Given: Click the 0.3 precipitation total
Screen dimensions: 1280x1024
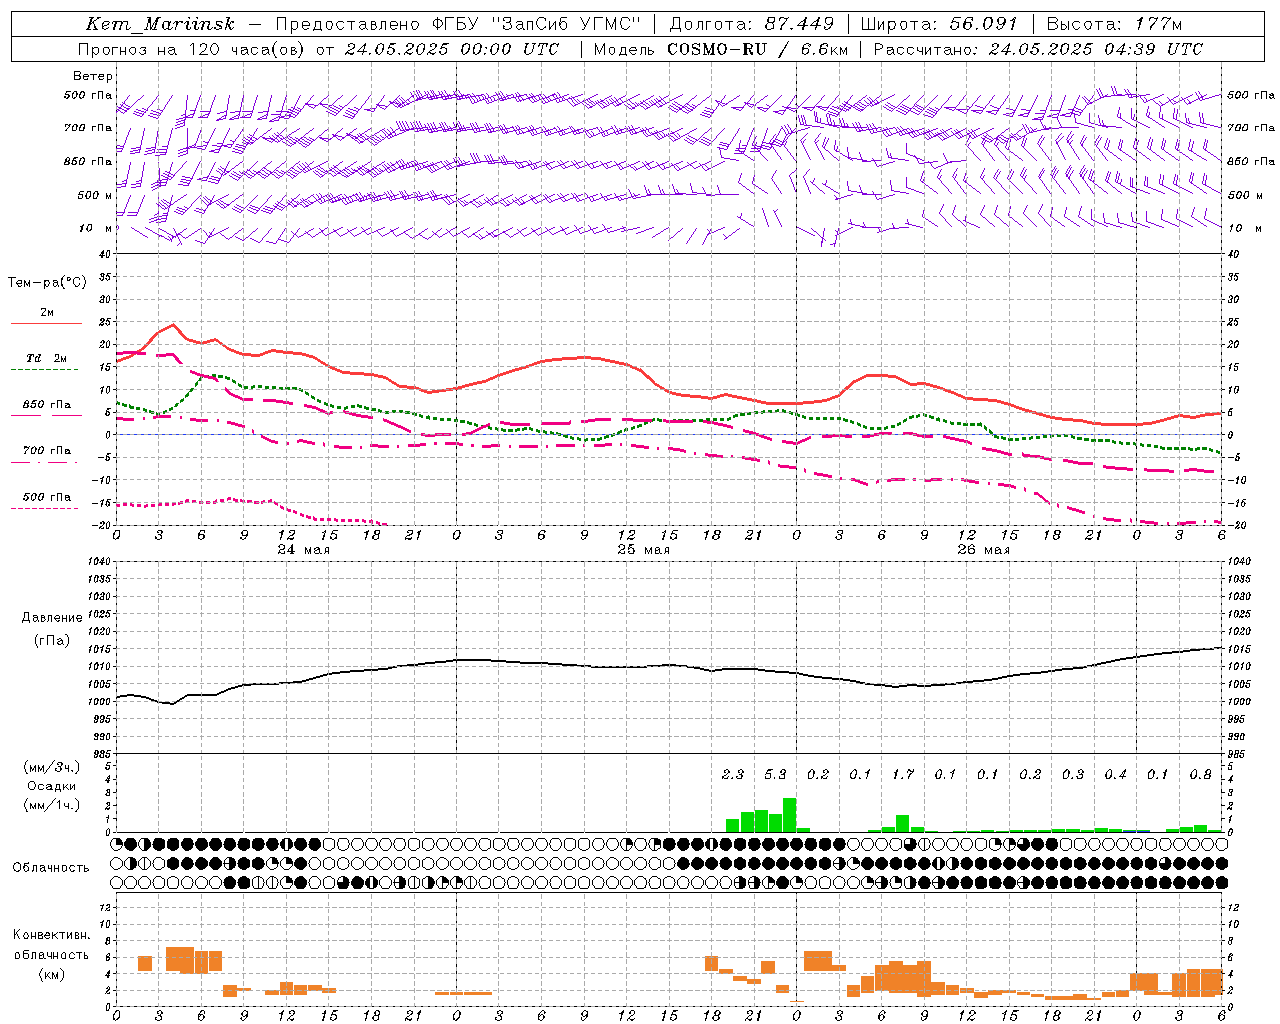Looking at the screenshot, I should point(1073,774).
